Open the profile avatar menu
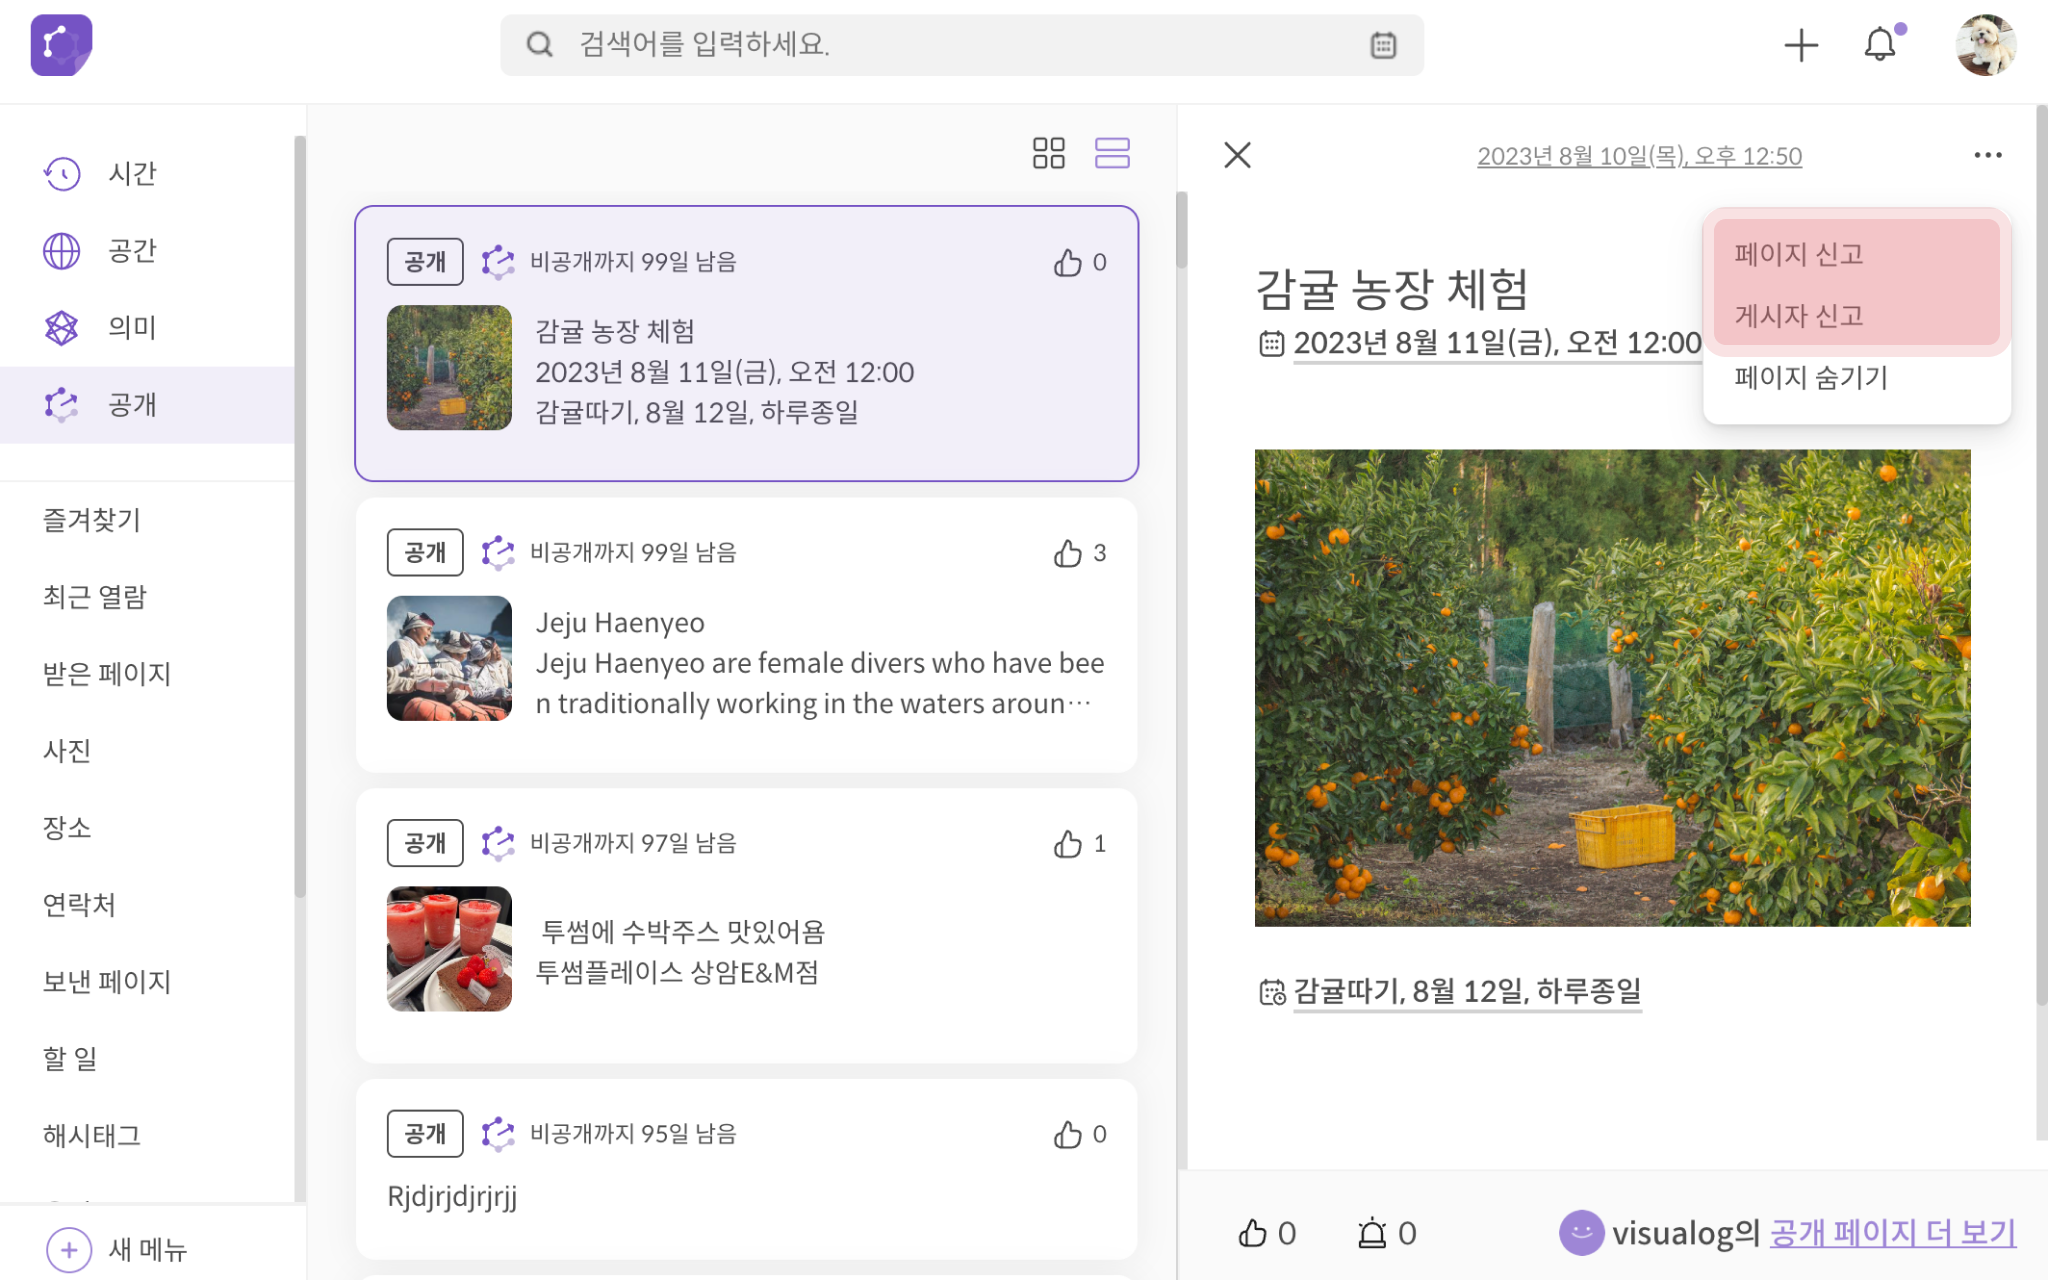Viewport: 2048px width, 1280px height. pyautogui.click(x=1985, y=45)
